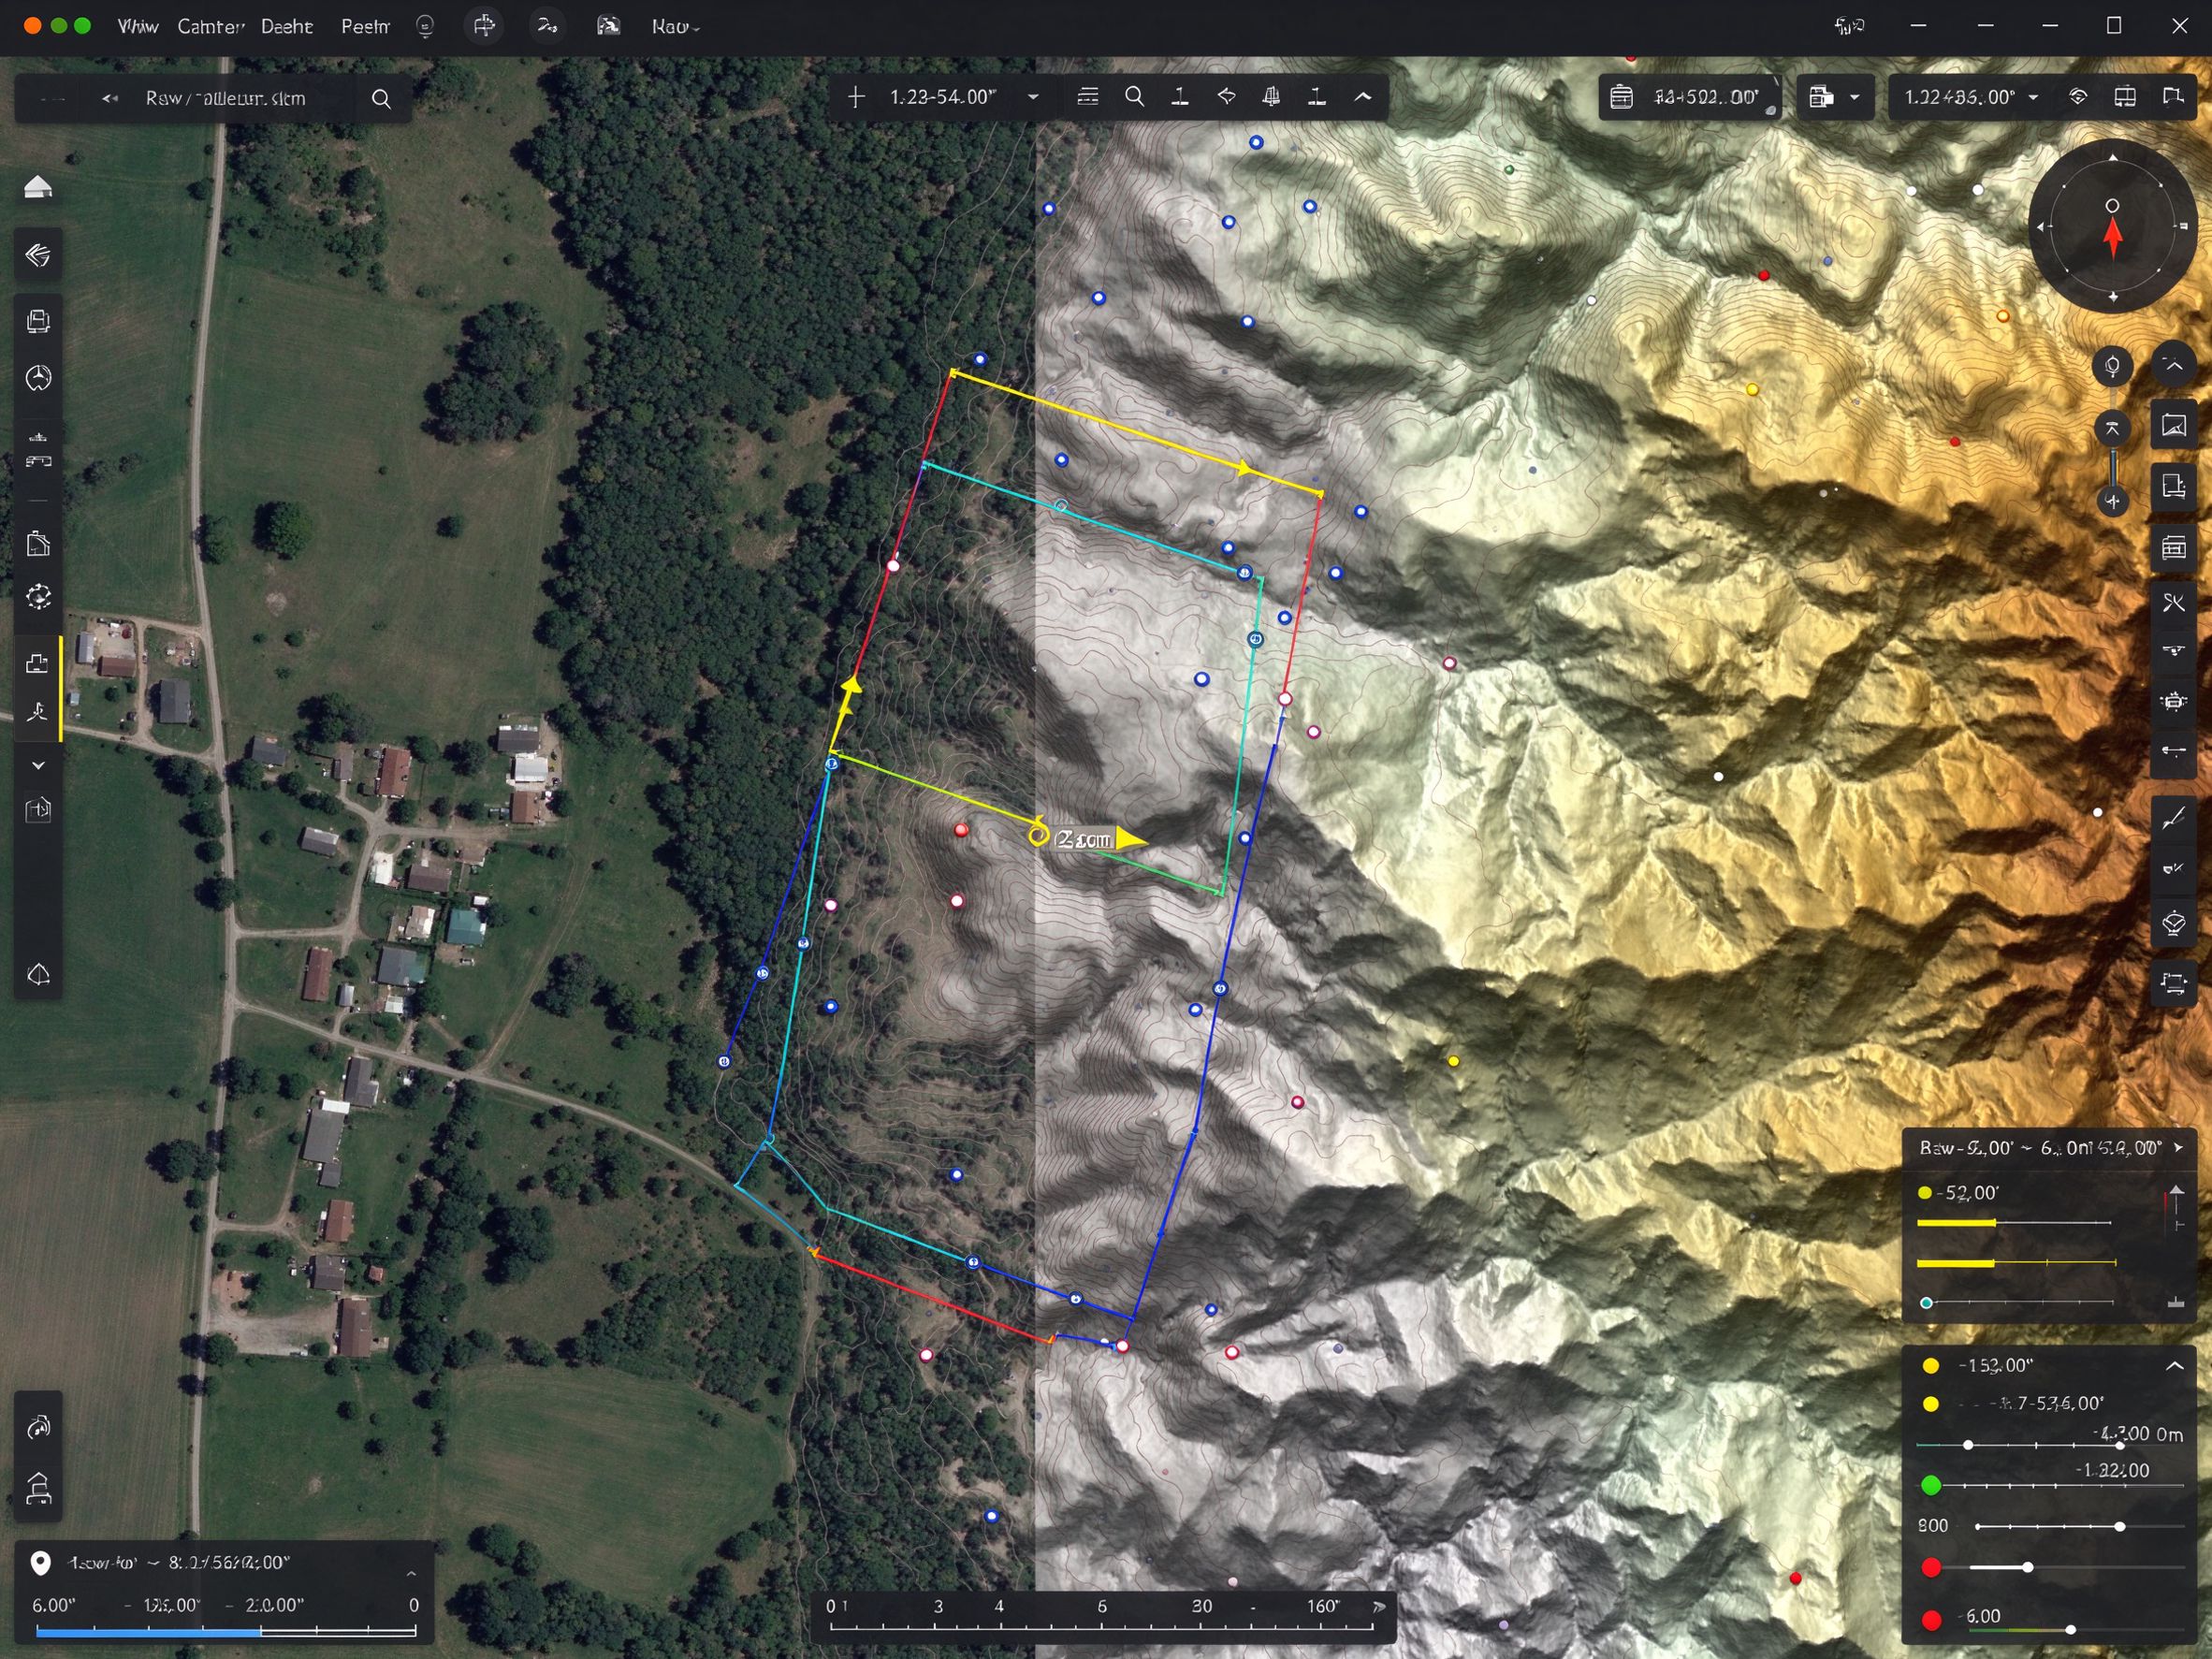
Task: Open the Camter menu
Action: tap(211, 27)
